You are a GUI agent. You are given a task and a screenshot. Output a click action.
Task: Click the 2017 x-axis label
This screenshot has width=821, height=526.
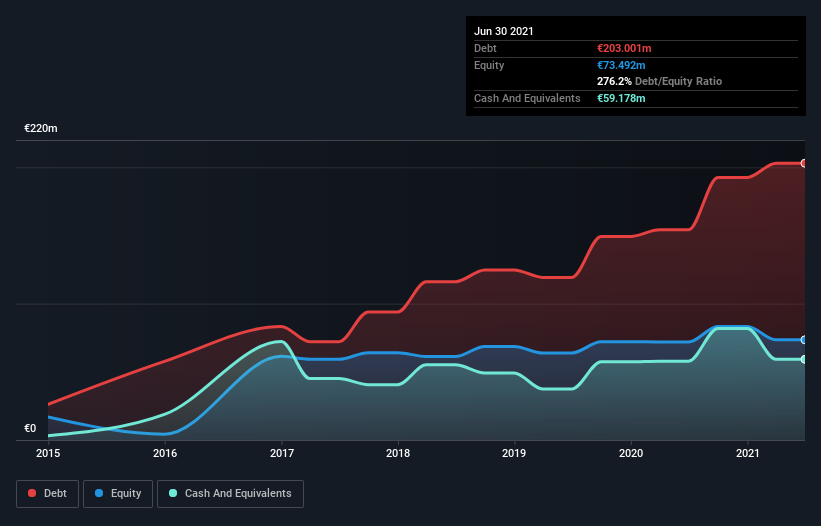point(282,453)
